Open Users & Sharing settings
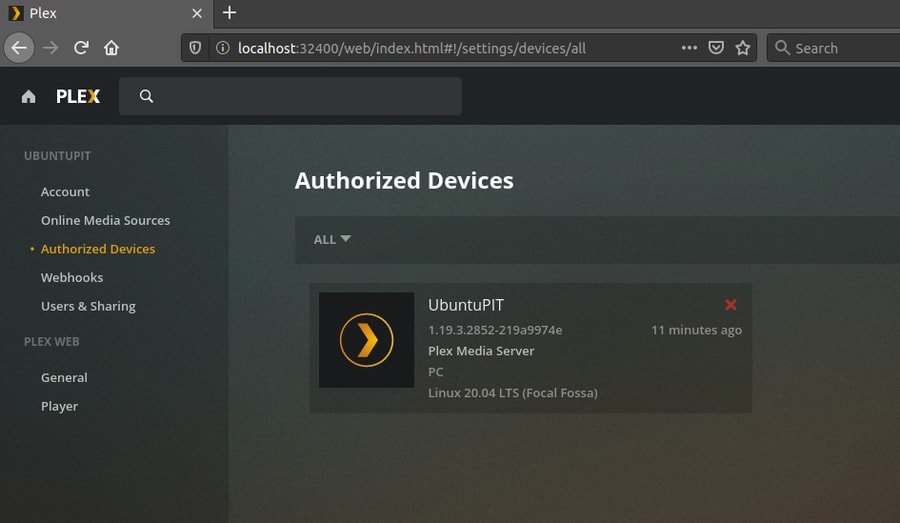Screen dimensions: 900x523 (x=88, y=307)
